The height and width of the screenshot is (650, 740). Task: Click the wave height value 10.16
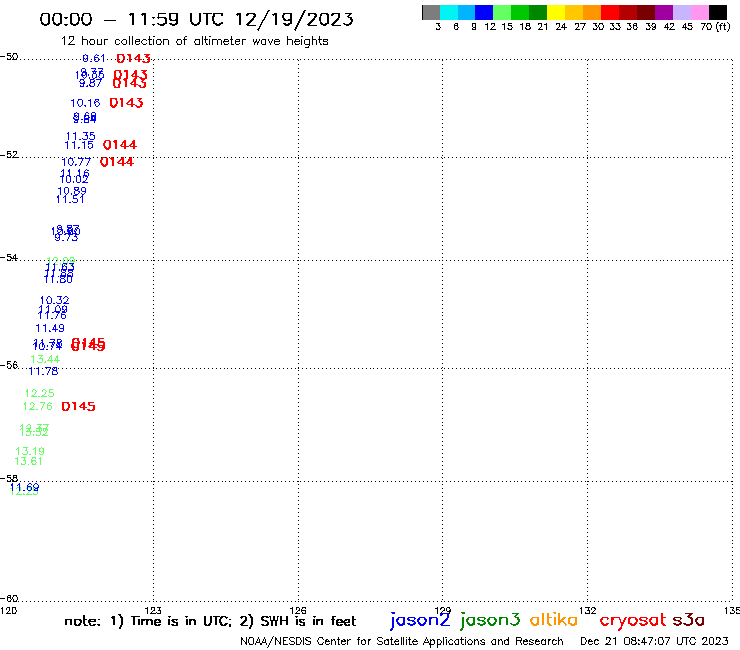point(85,103)
